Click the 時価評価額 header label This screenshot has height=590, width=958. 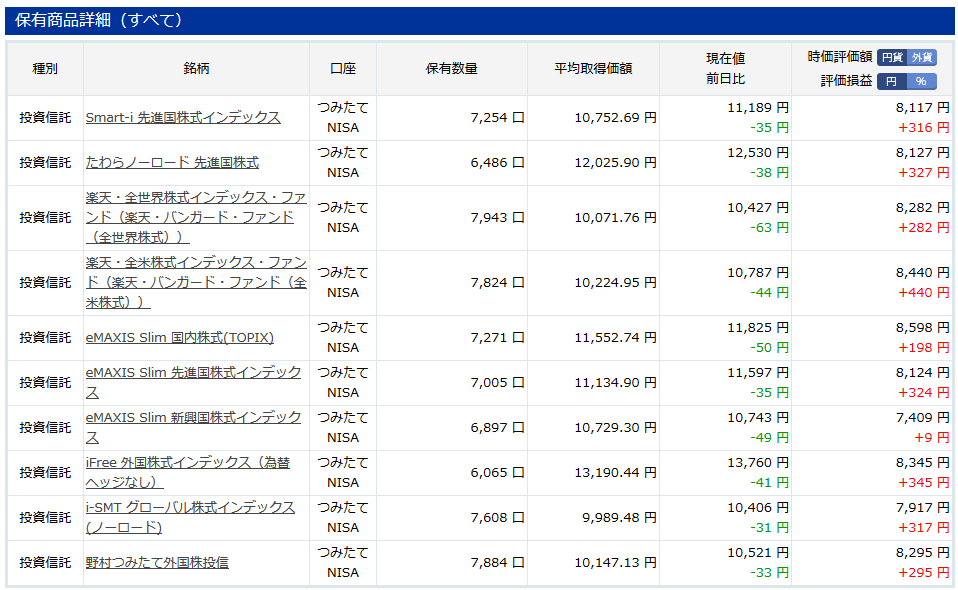(x=839, y=57)
